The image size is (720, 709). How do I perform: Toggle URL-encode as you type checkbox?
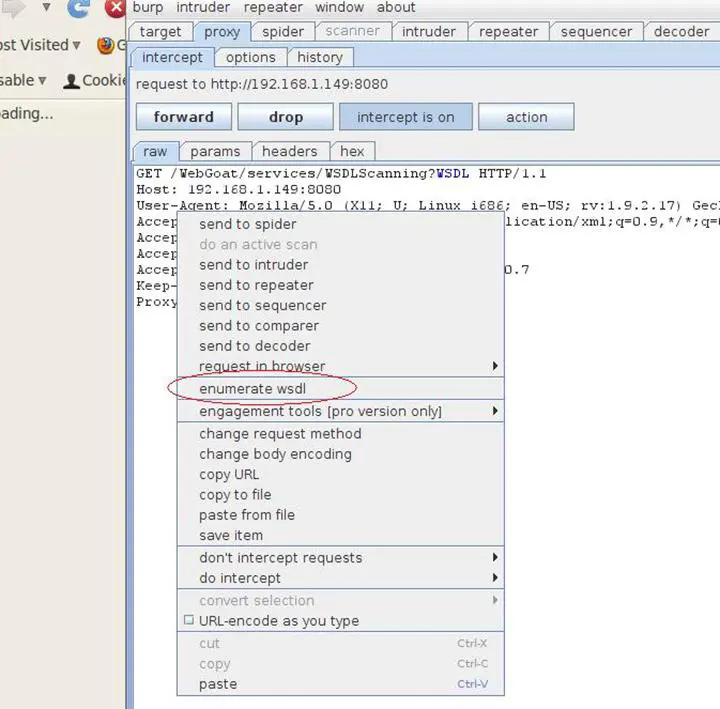(188, 621)
